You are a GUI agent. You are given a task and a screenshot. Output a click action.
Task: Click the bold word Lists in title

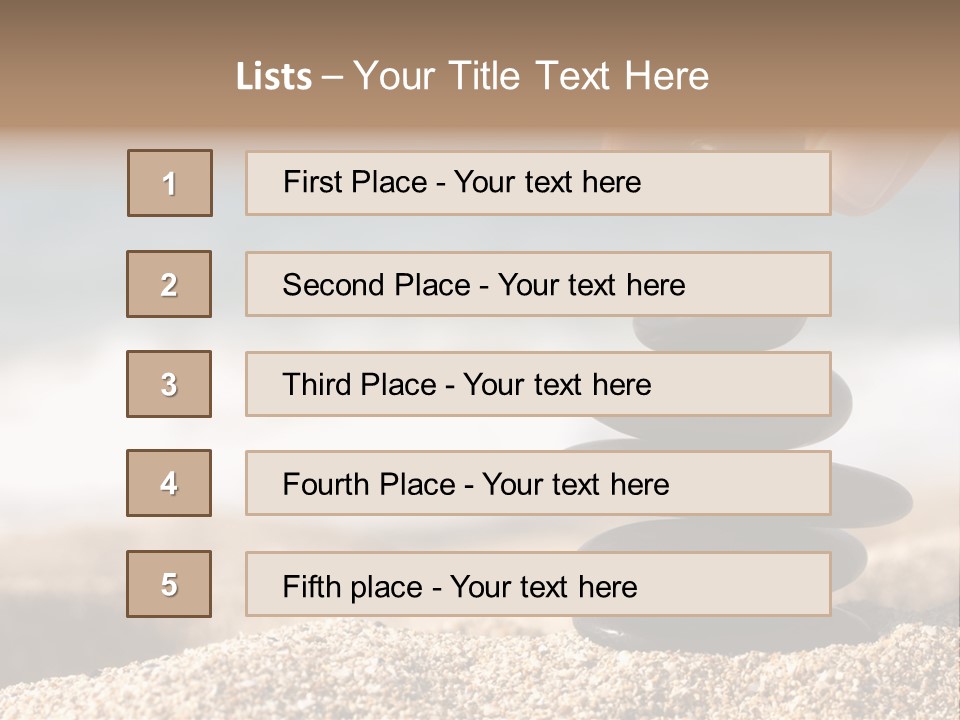click(274, 77)
